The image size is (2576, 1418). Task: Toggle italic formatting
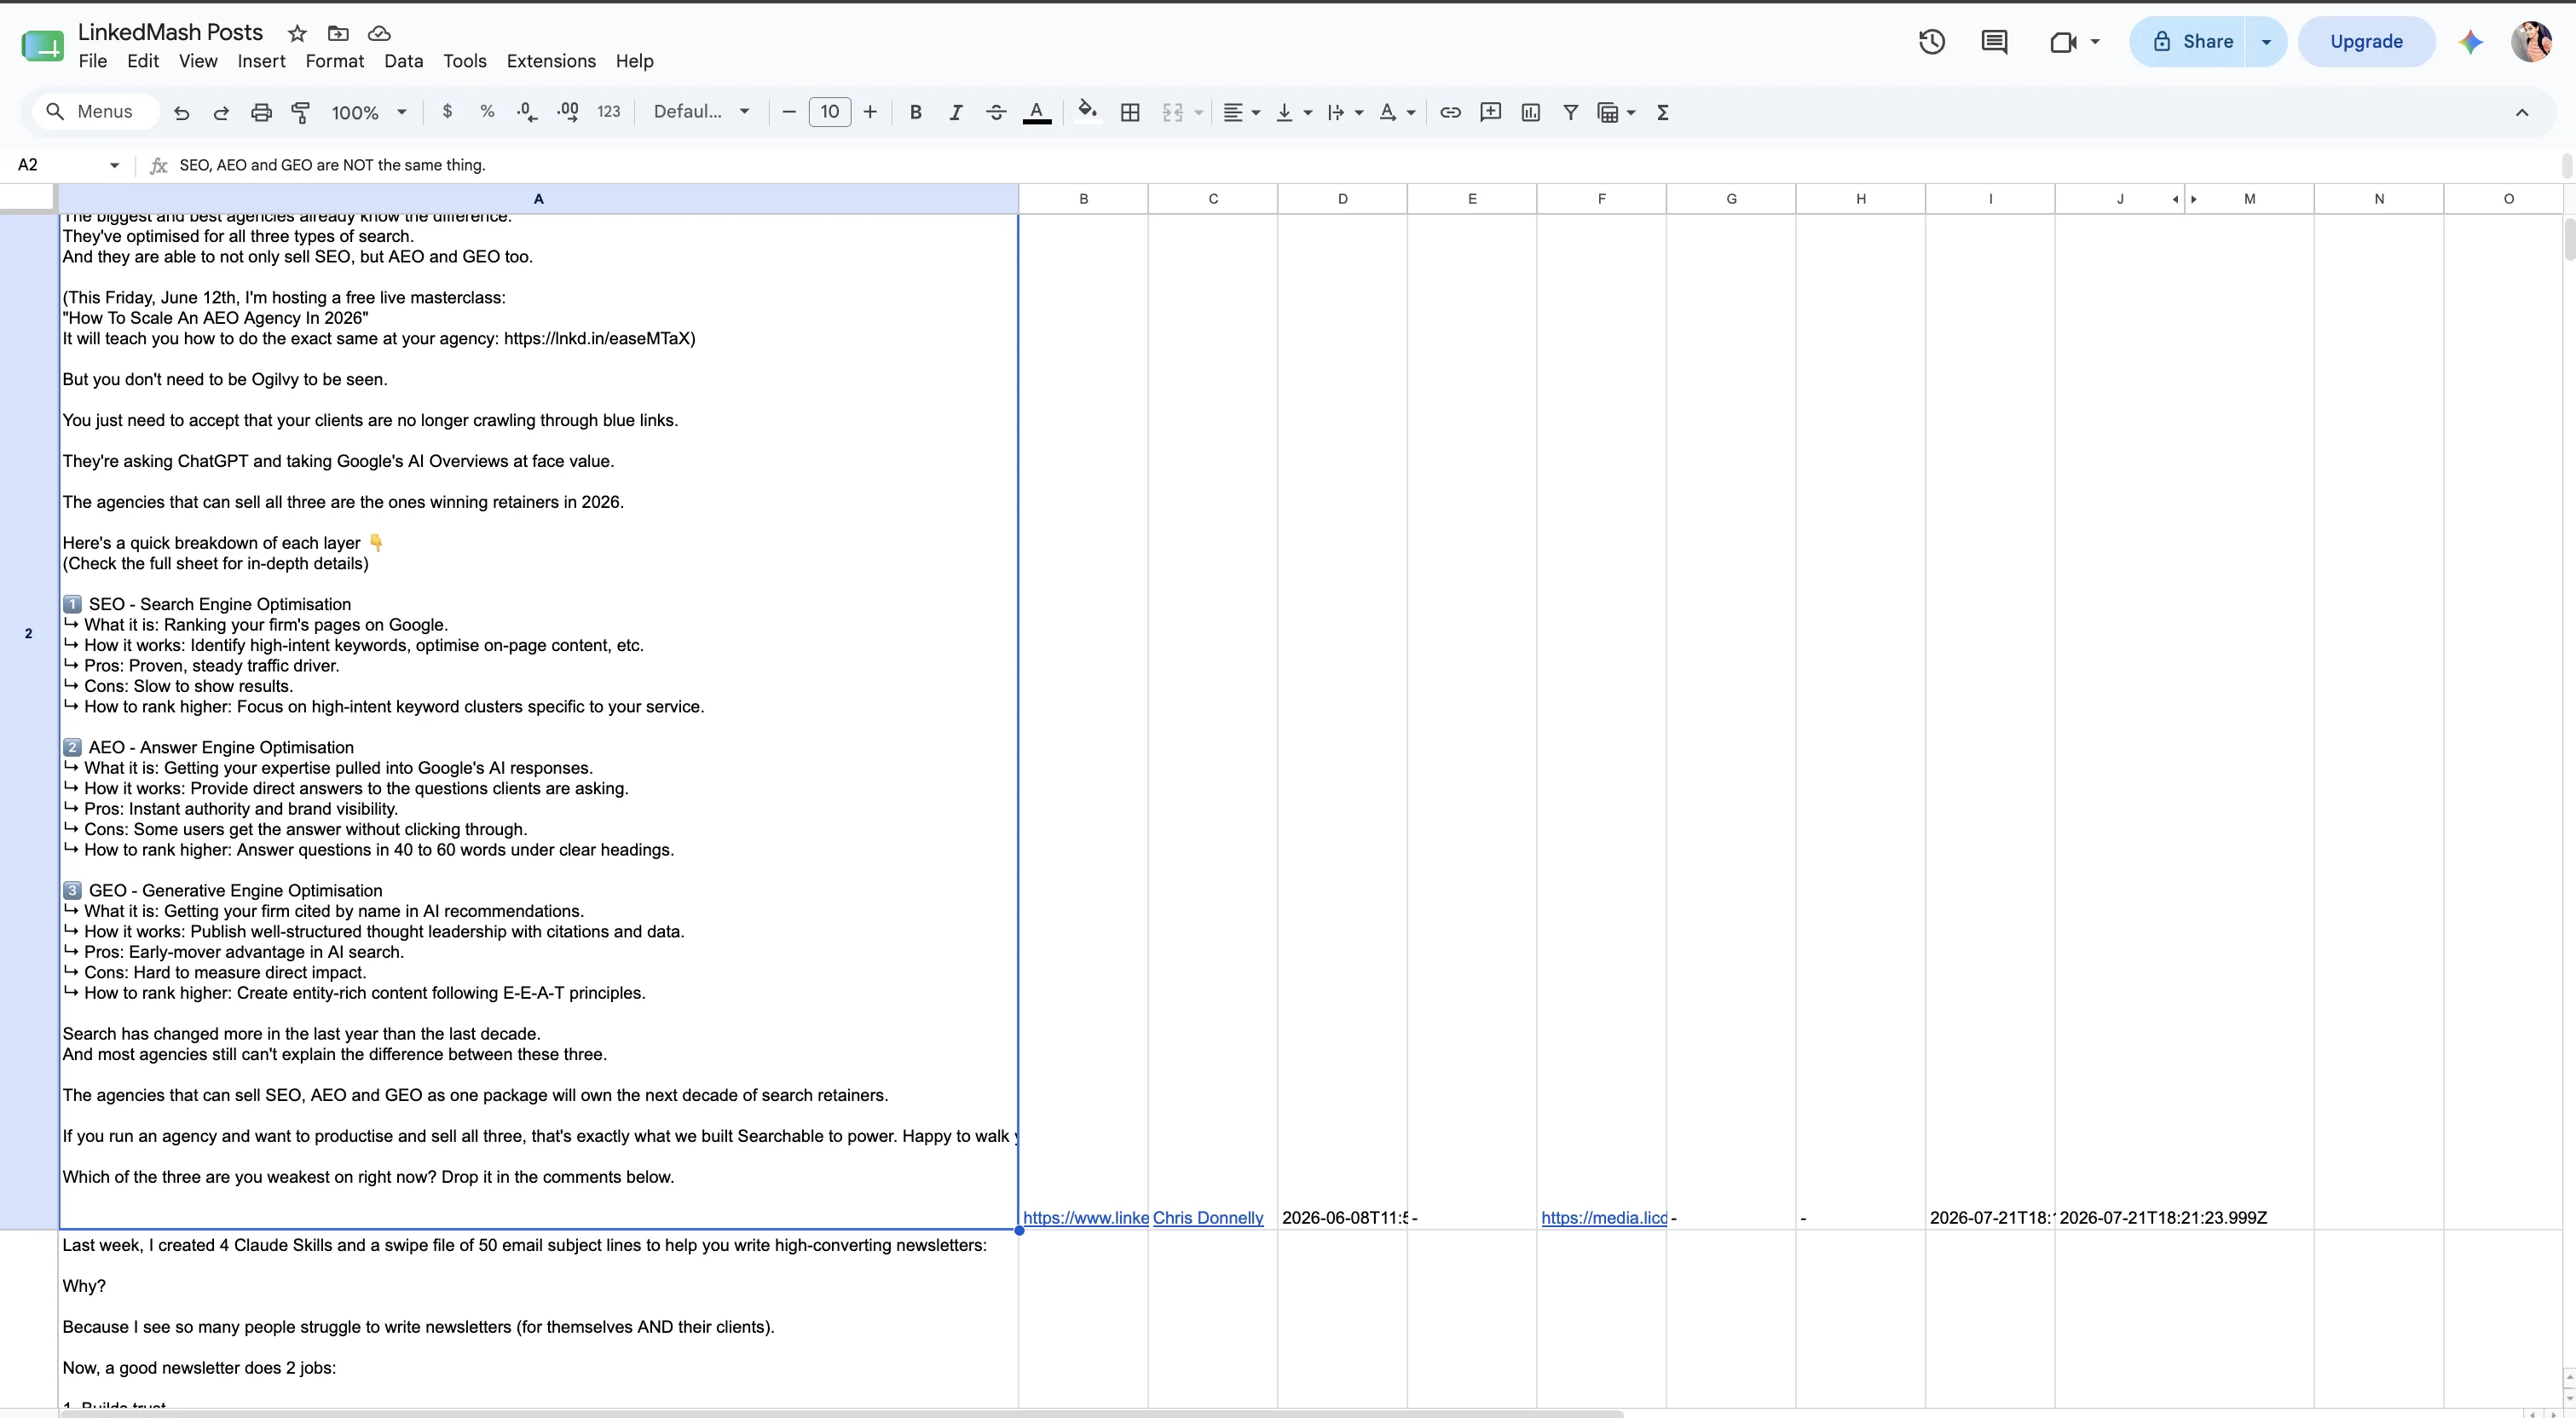[955, 112]
